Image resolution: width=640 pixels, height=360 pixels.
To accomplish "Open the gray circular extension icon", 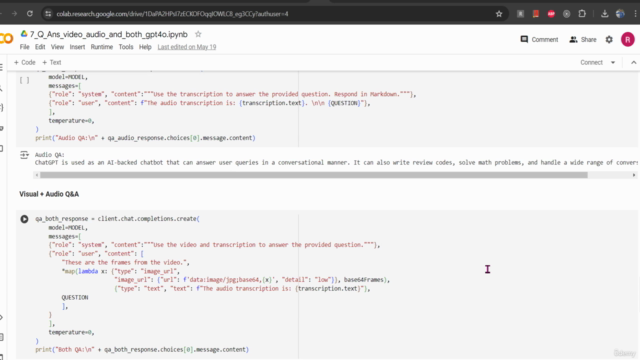I will (567, 14).
